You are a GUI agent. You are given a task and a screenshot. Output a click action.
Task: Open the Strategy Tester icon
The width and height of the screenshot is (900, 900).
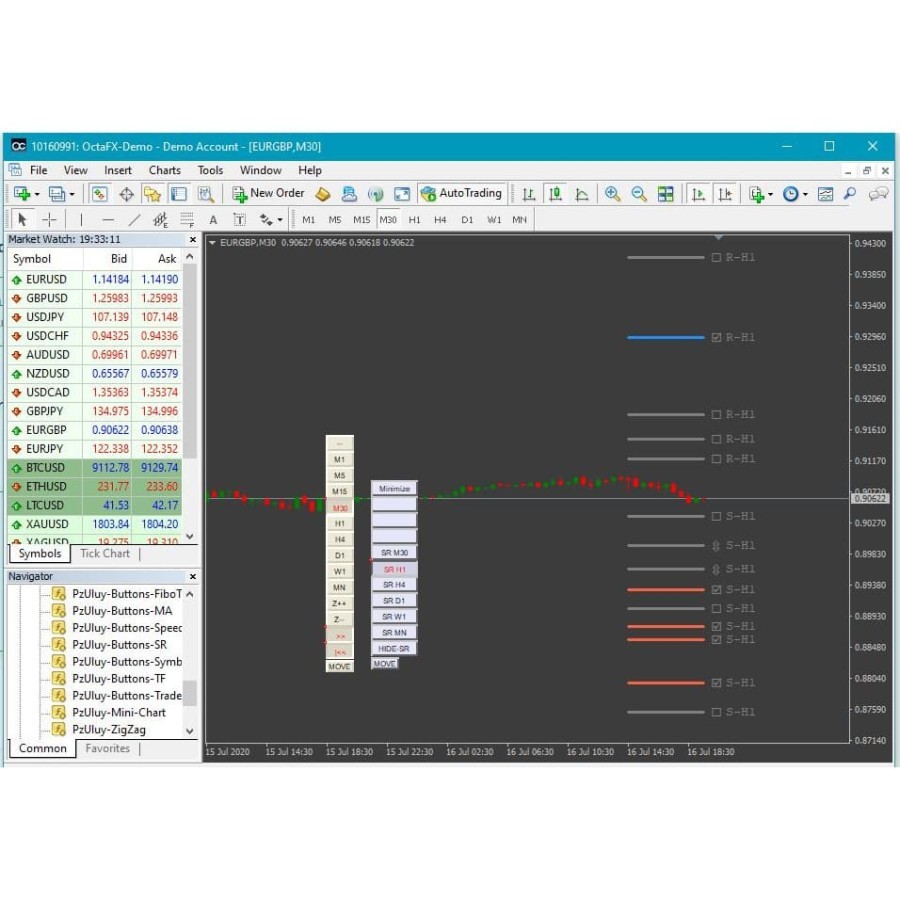(205, 194)
